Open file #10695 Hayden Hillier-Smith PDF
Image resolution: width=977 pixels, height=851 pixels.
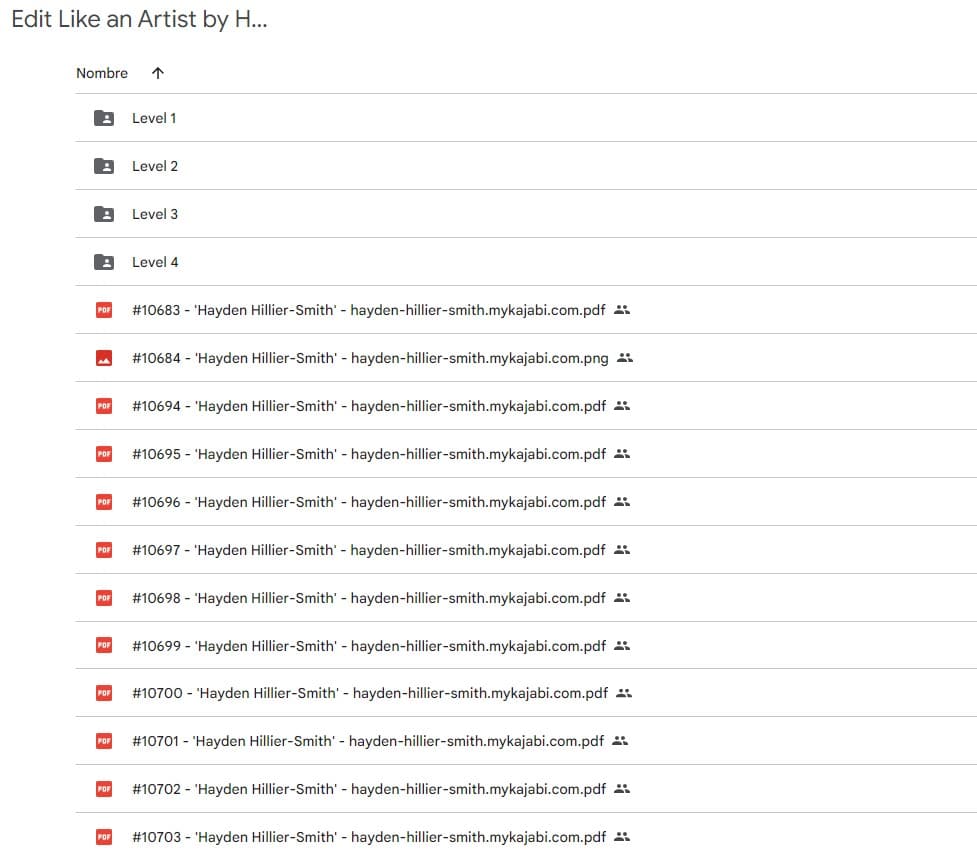coord(368,454)
